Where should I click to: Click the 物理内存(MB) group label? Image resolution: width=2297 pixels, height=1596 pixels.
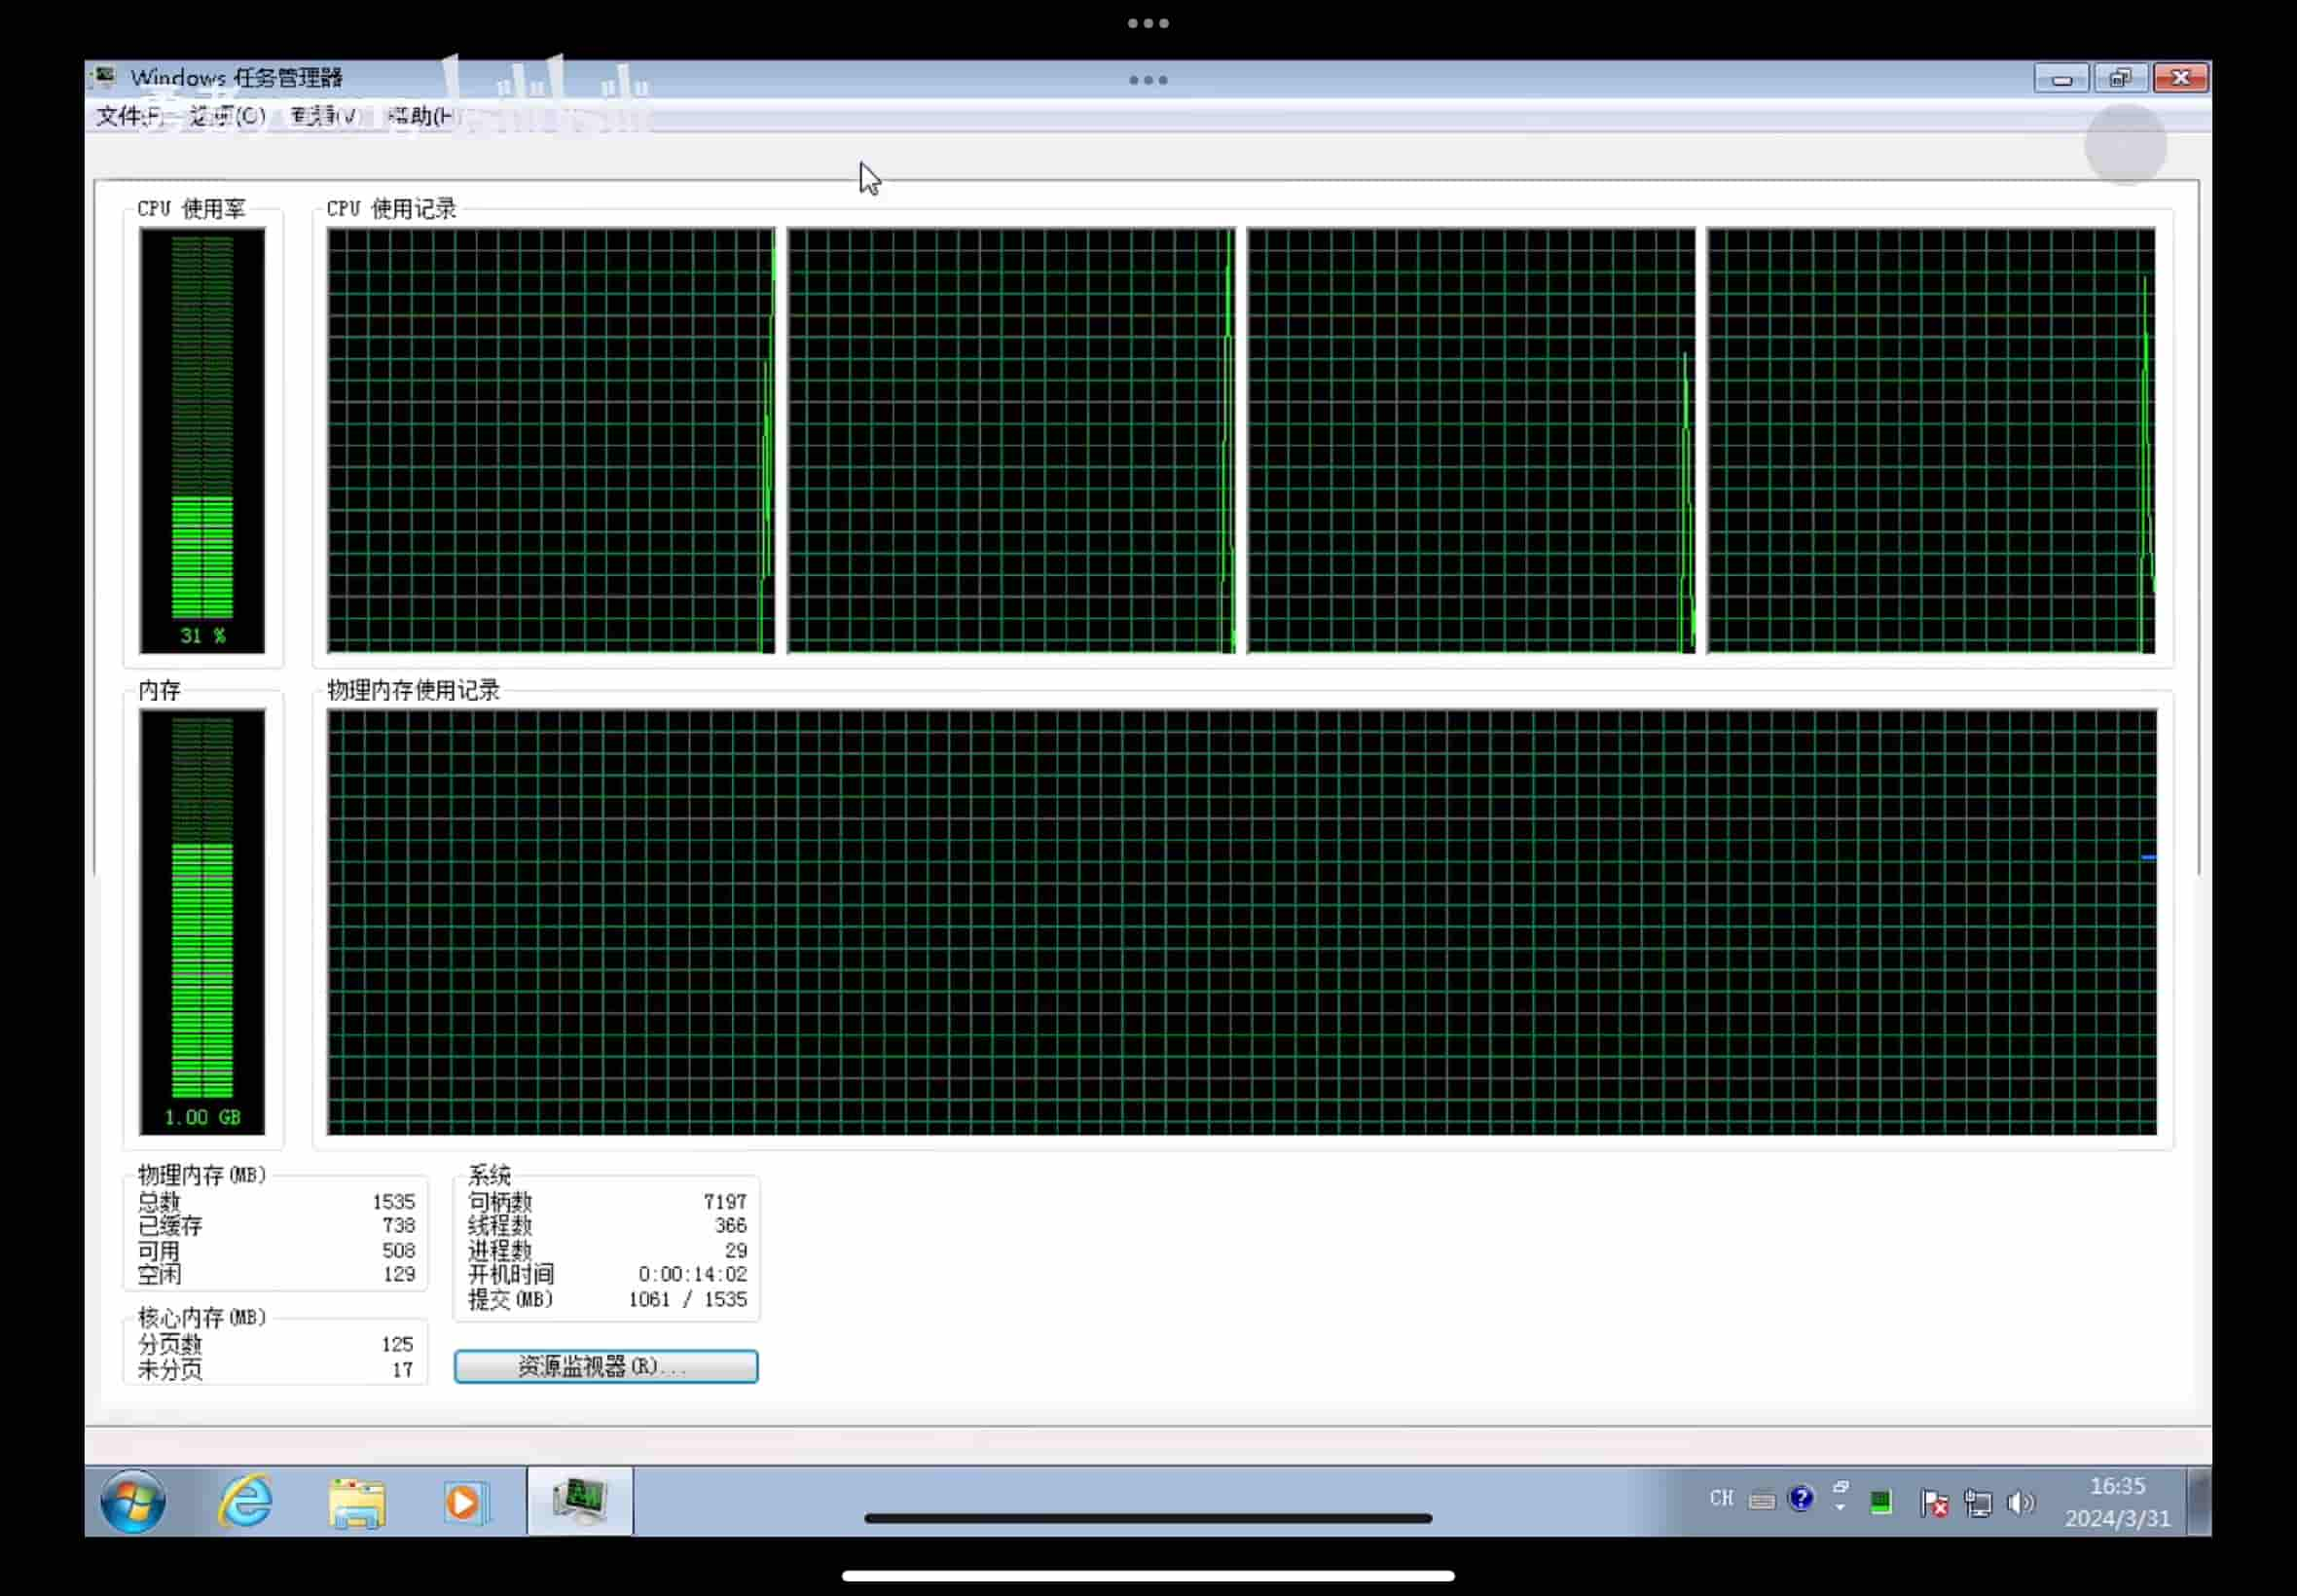click(202, 1174)
